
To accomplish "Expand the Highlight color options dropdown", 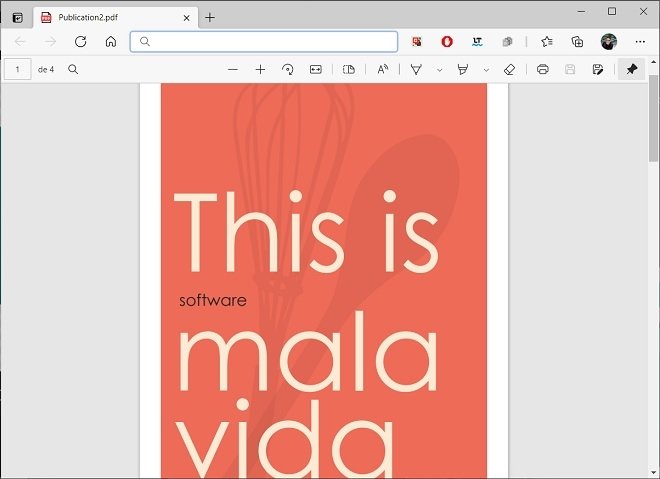I will (486, 70).
